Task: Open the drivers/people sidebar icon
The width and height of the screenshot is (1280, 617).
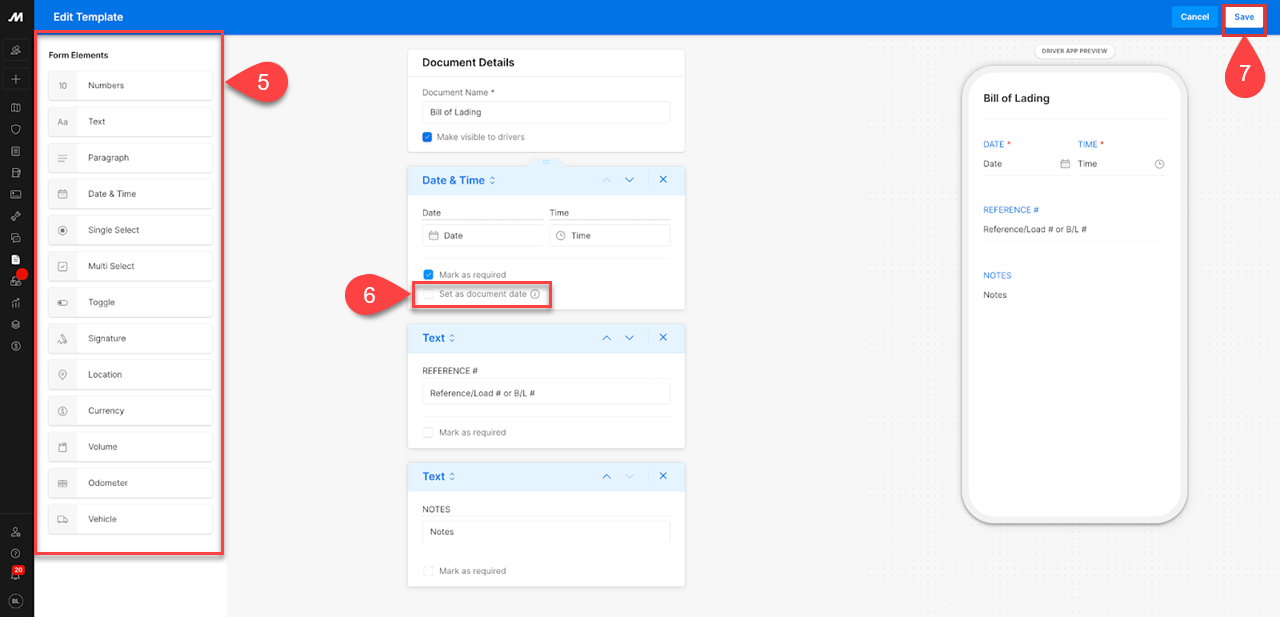Action: click(16, 50)
